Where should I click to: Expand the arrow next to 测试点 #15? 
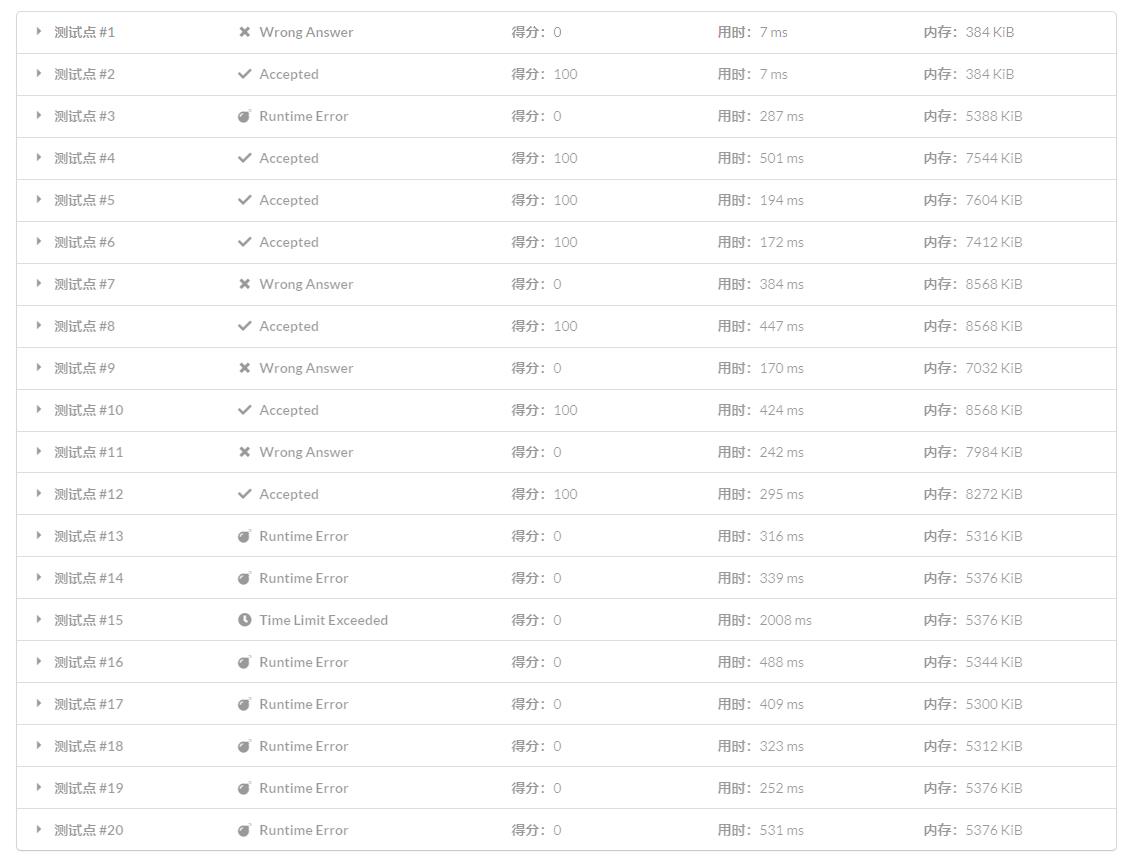coord(39,620)
